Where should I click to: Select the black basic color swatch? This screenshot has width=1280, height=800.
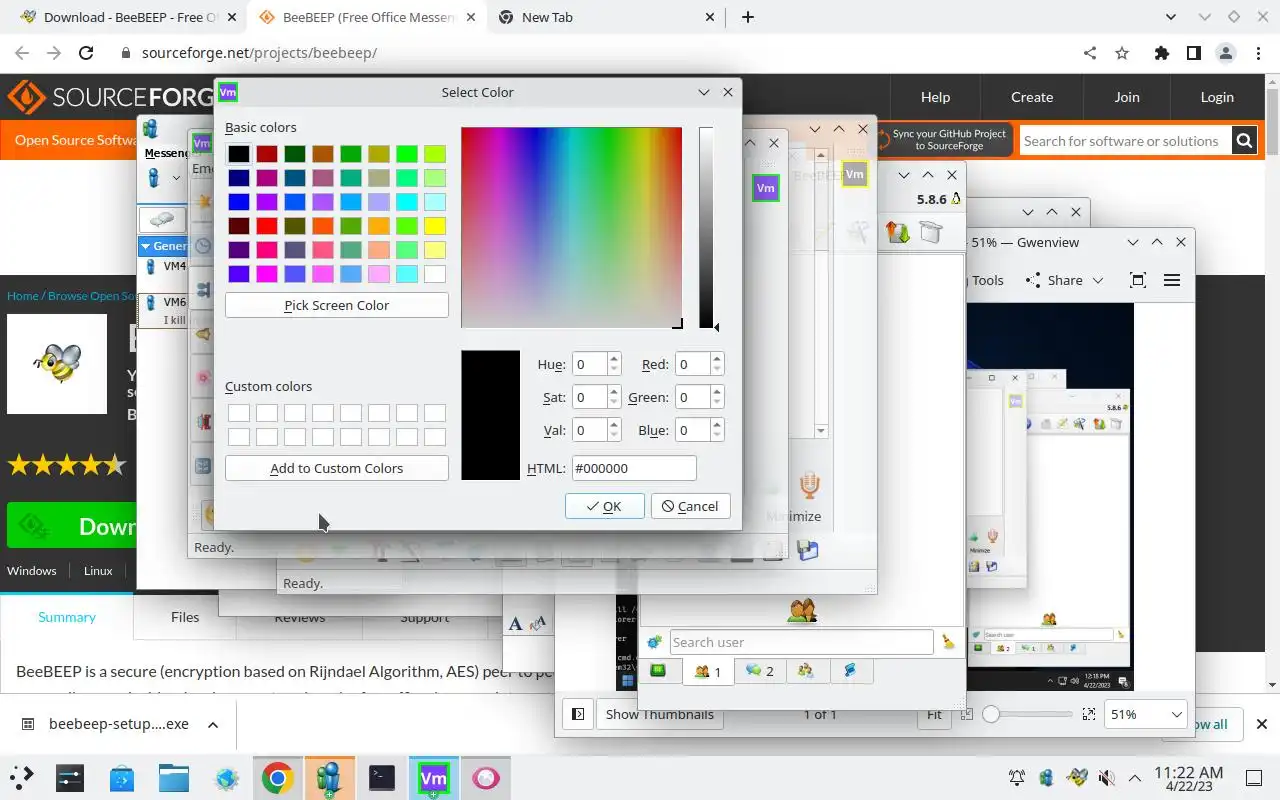point(238,154)
